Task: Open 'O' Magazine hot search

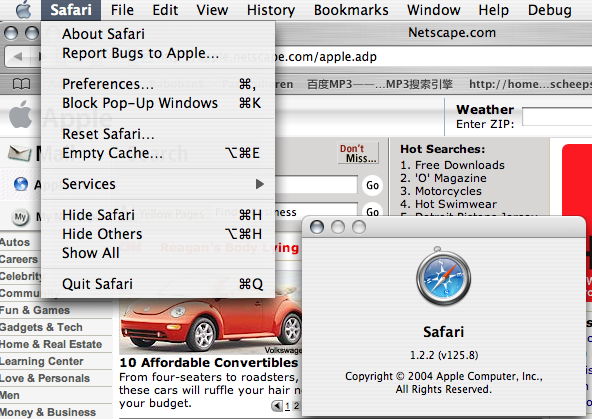Action: (450, 178)
